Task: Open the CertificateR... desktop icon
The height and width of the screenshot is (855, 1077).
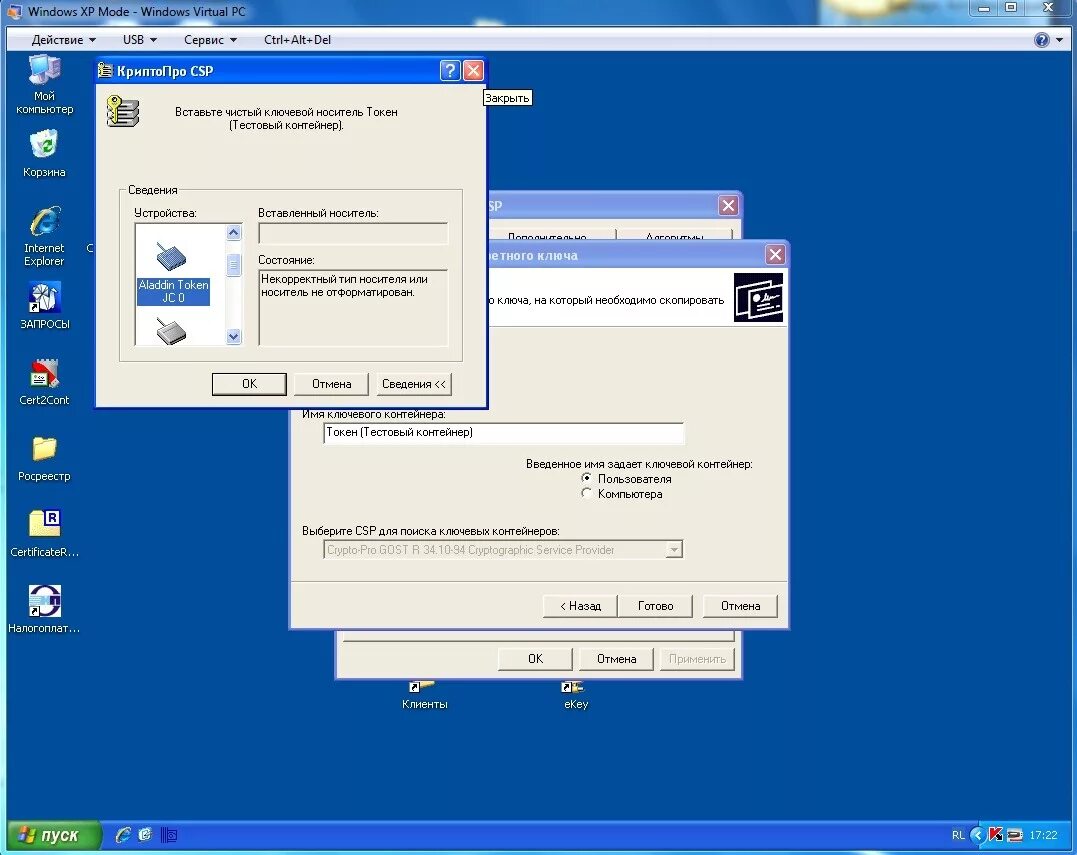Action: click(45, 534)
